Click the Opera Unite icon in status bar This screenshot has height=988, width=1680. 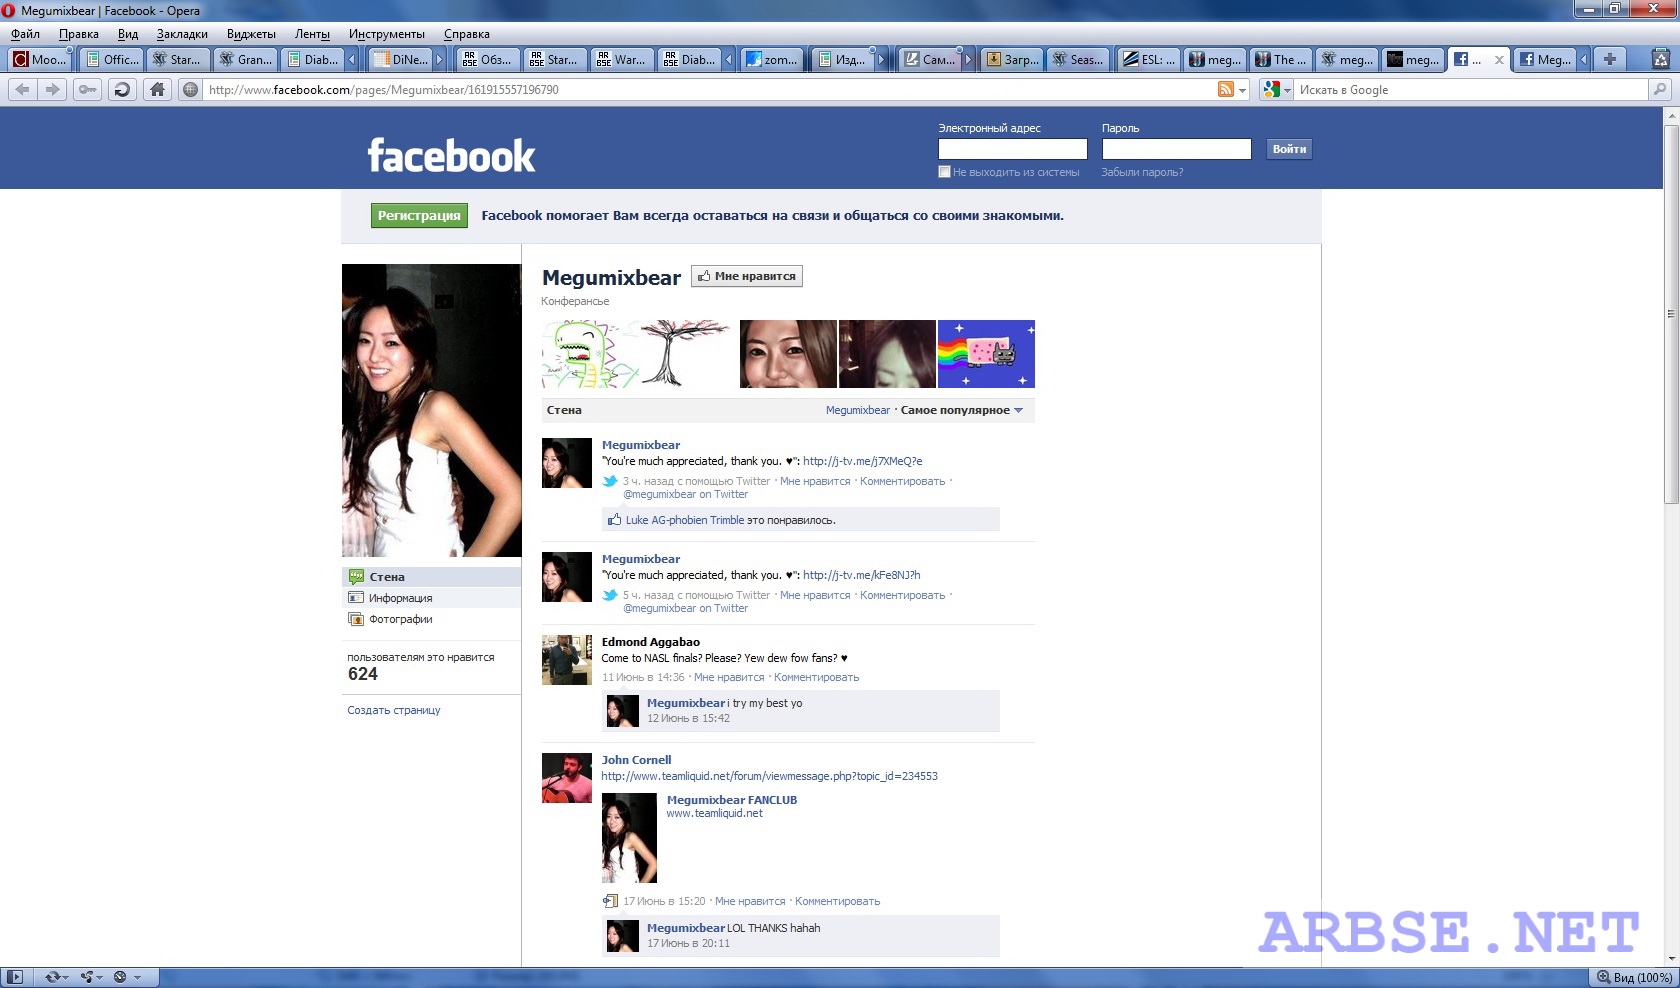point(88,977)
